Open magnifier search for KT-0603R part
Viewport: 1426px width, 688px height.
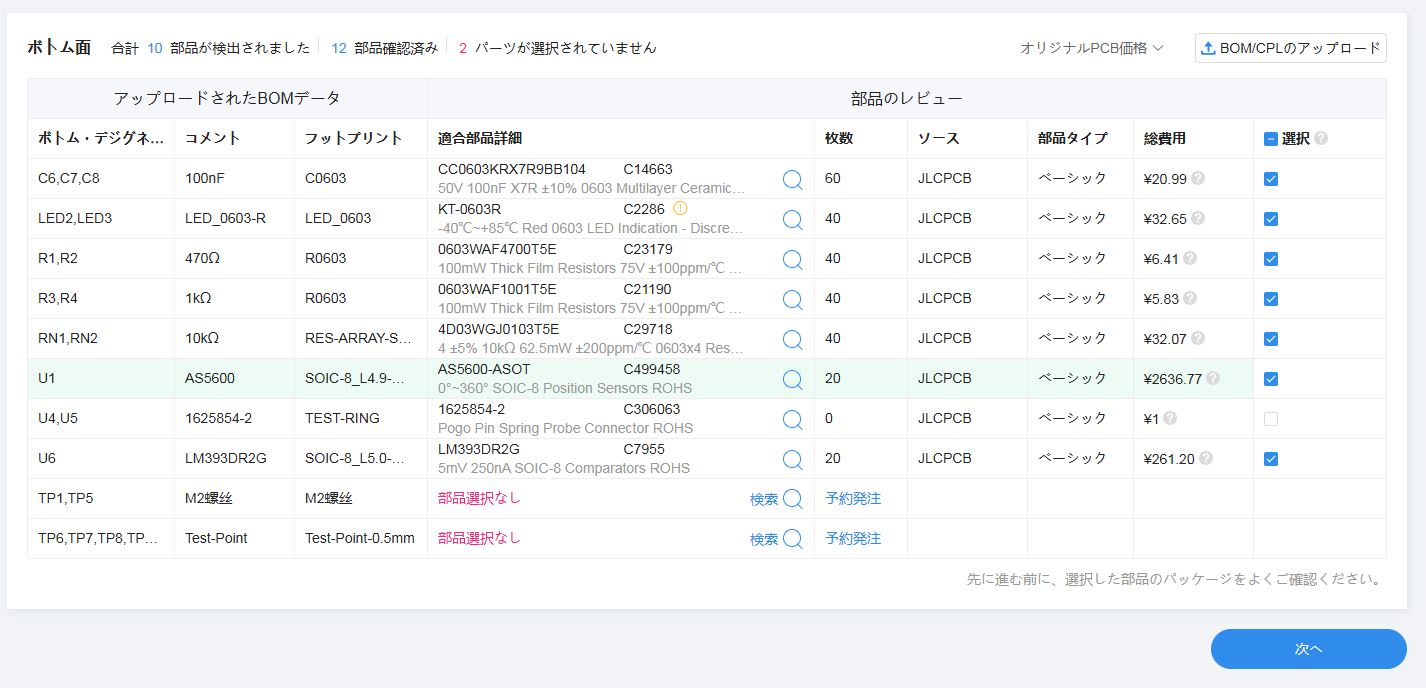pyautogui.click(x=792, y=219)
